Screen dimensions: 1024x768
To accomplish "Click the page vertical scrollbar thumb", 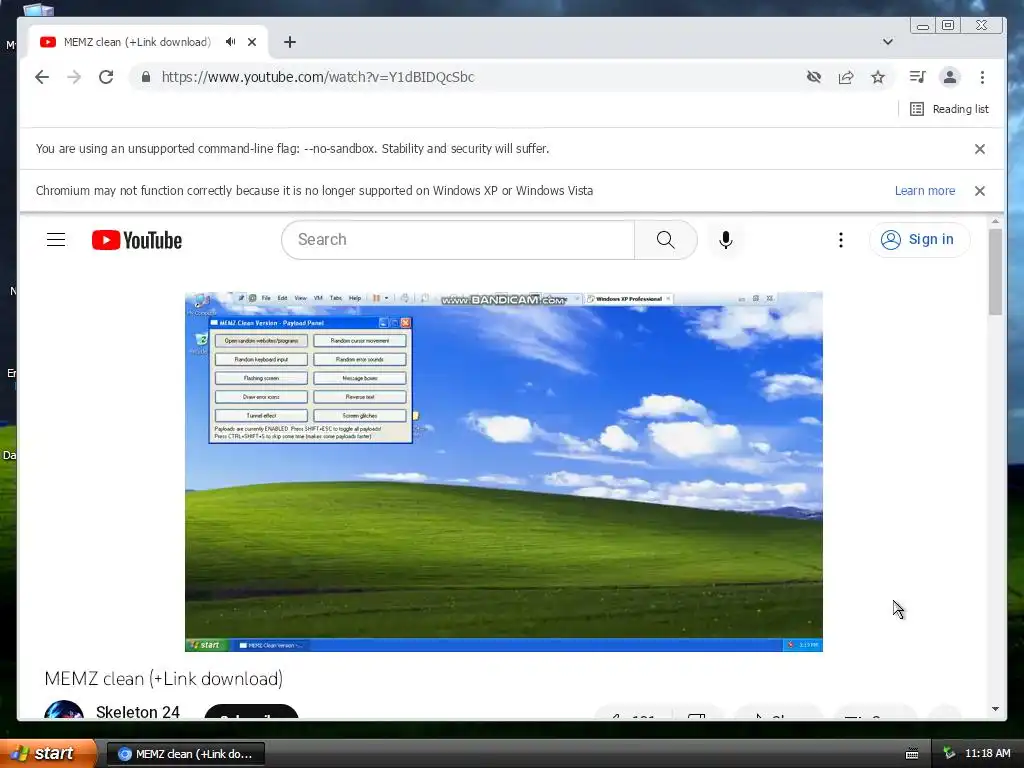I will [x=995, y=272].
